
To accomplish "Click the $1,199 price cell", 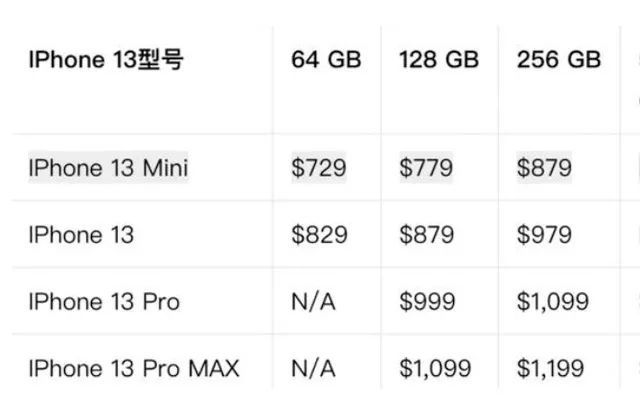I will [x=550, y=368].
